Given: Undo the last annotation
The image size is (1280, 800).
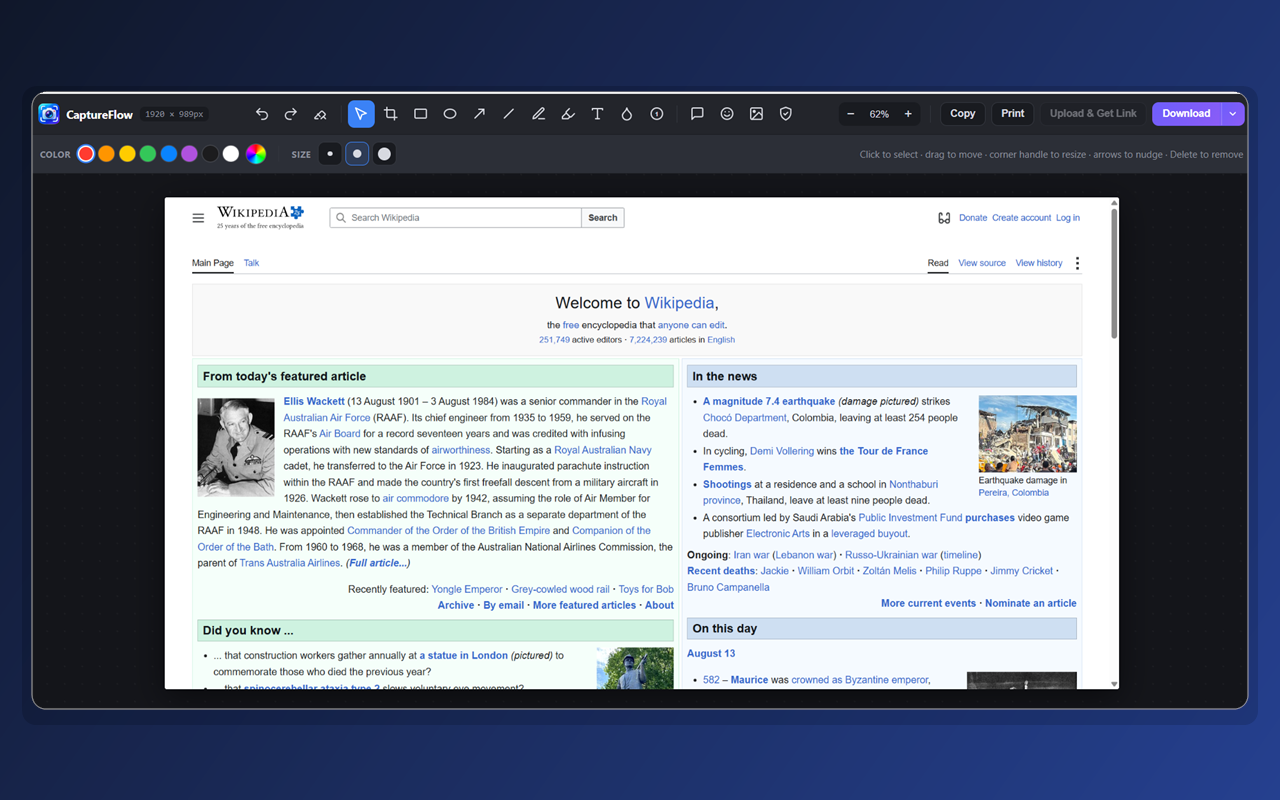Looking at the screenshot, I should 262,114.
